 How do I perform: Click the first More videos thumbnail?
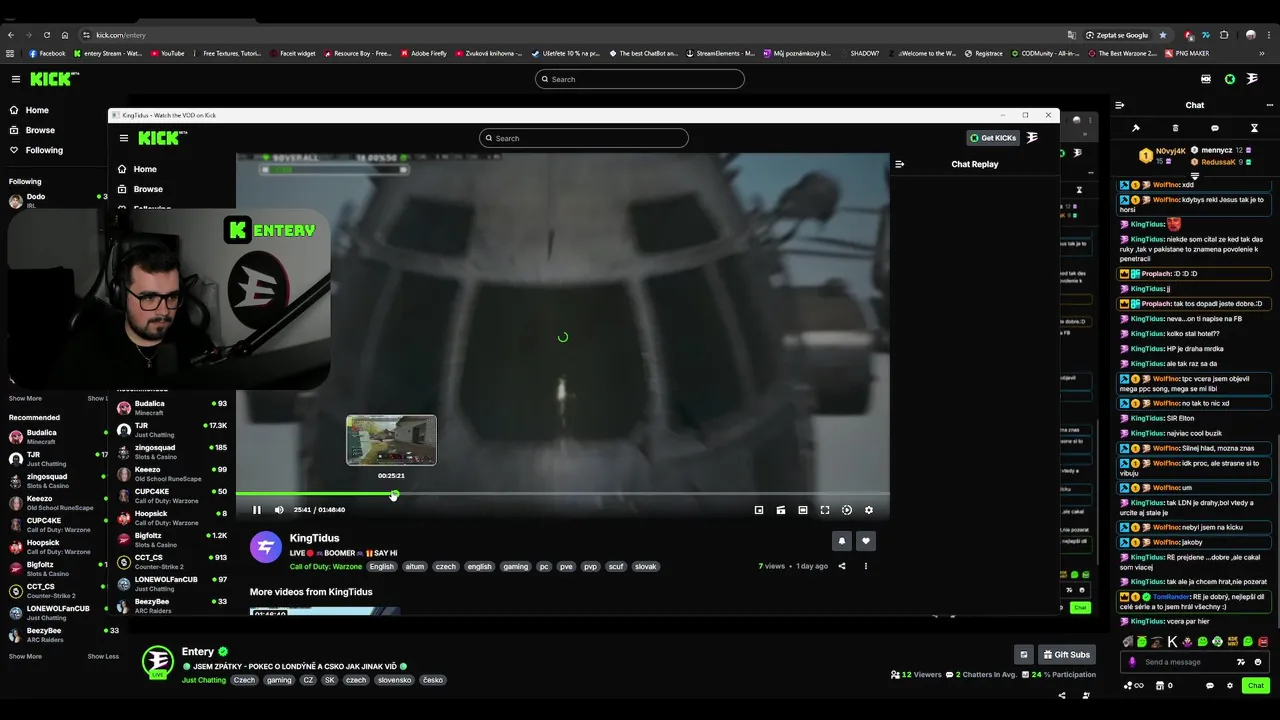[325, 611]
